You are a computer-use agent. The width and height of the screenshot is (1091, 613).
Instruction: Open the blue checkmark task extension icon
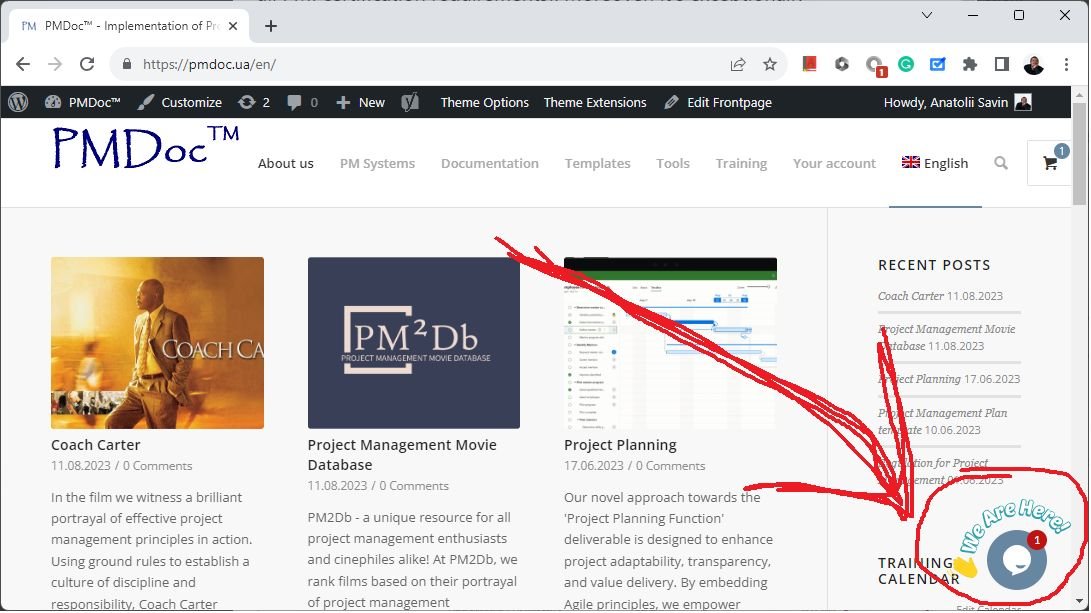937,64
